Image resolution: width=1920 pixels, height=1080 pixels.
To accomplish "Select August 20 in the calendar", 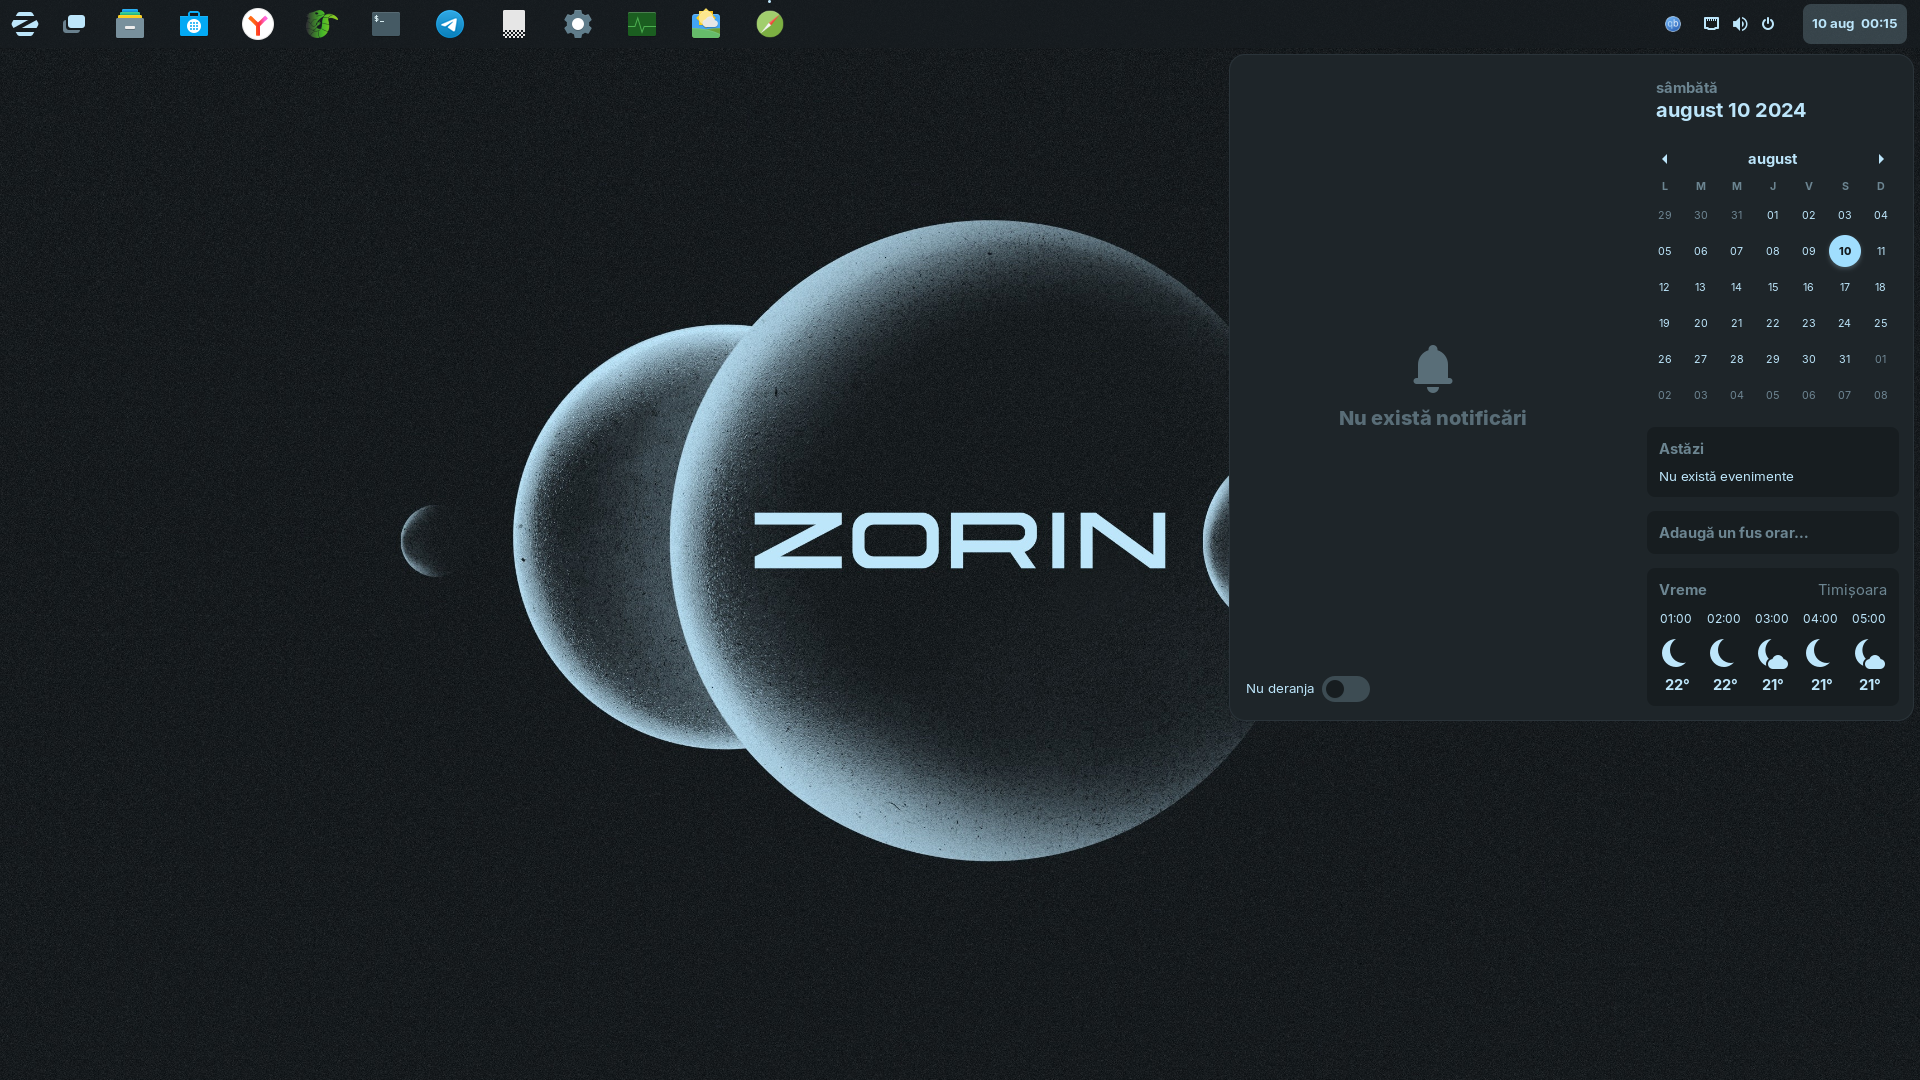I will [1701, 323].
